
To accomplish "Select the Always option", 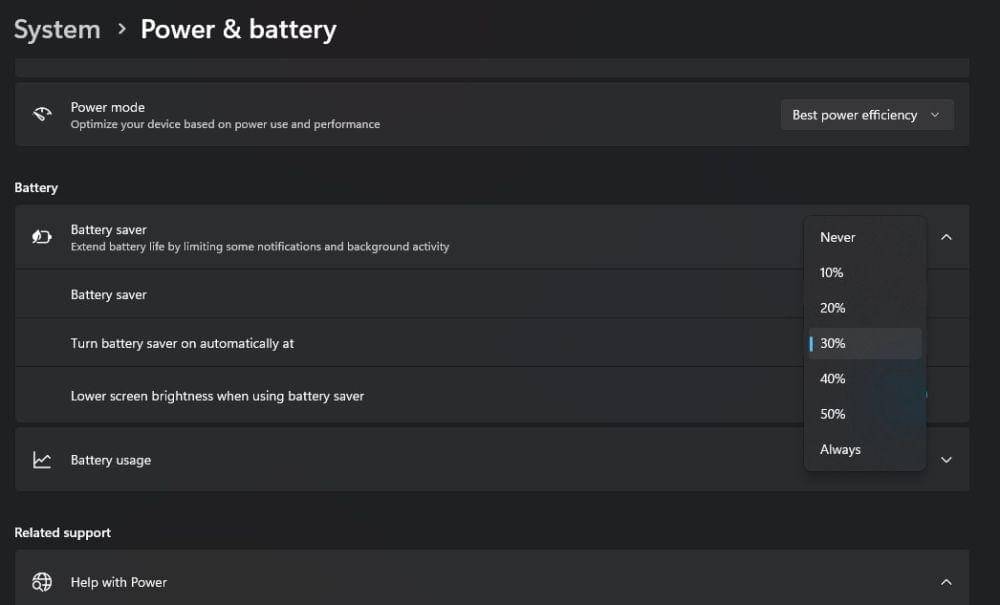I will click(x=840, y=450).
